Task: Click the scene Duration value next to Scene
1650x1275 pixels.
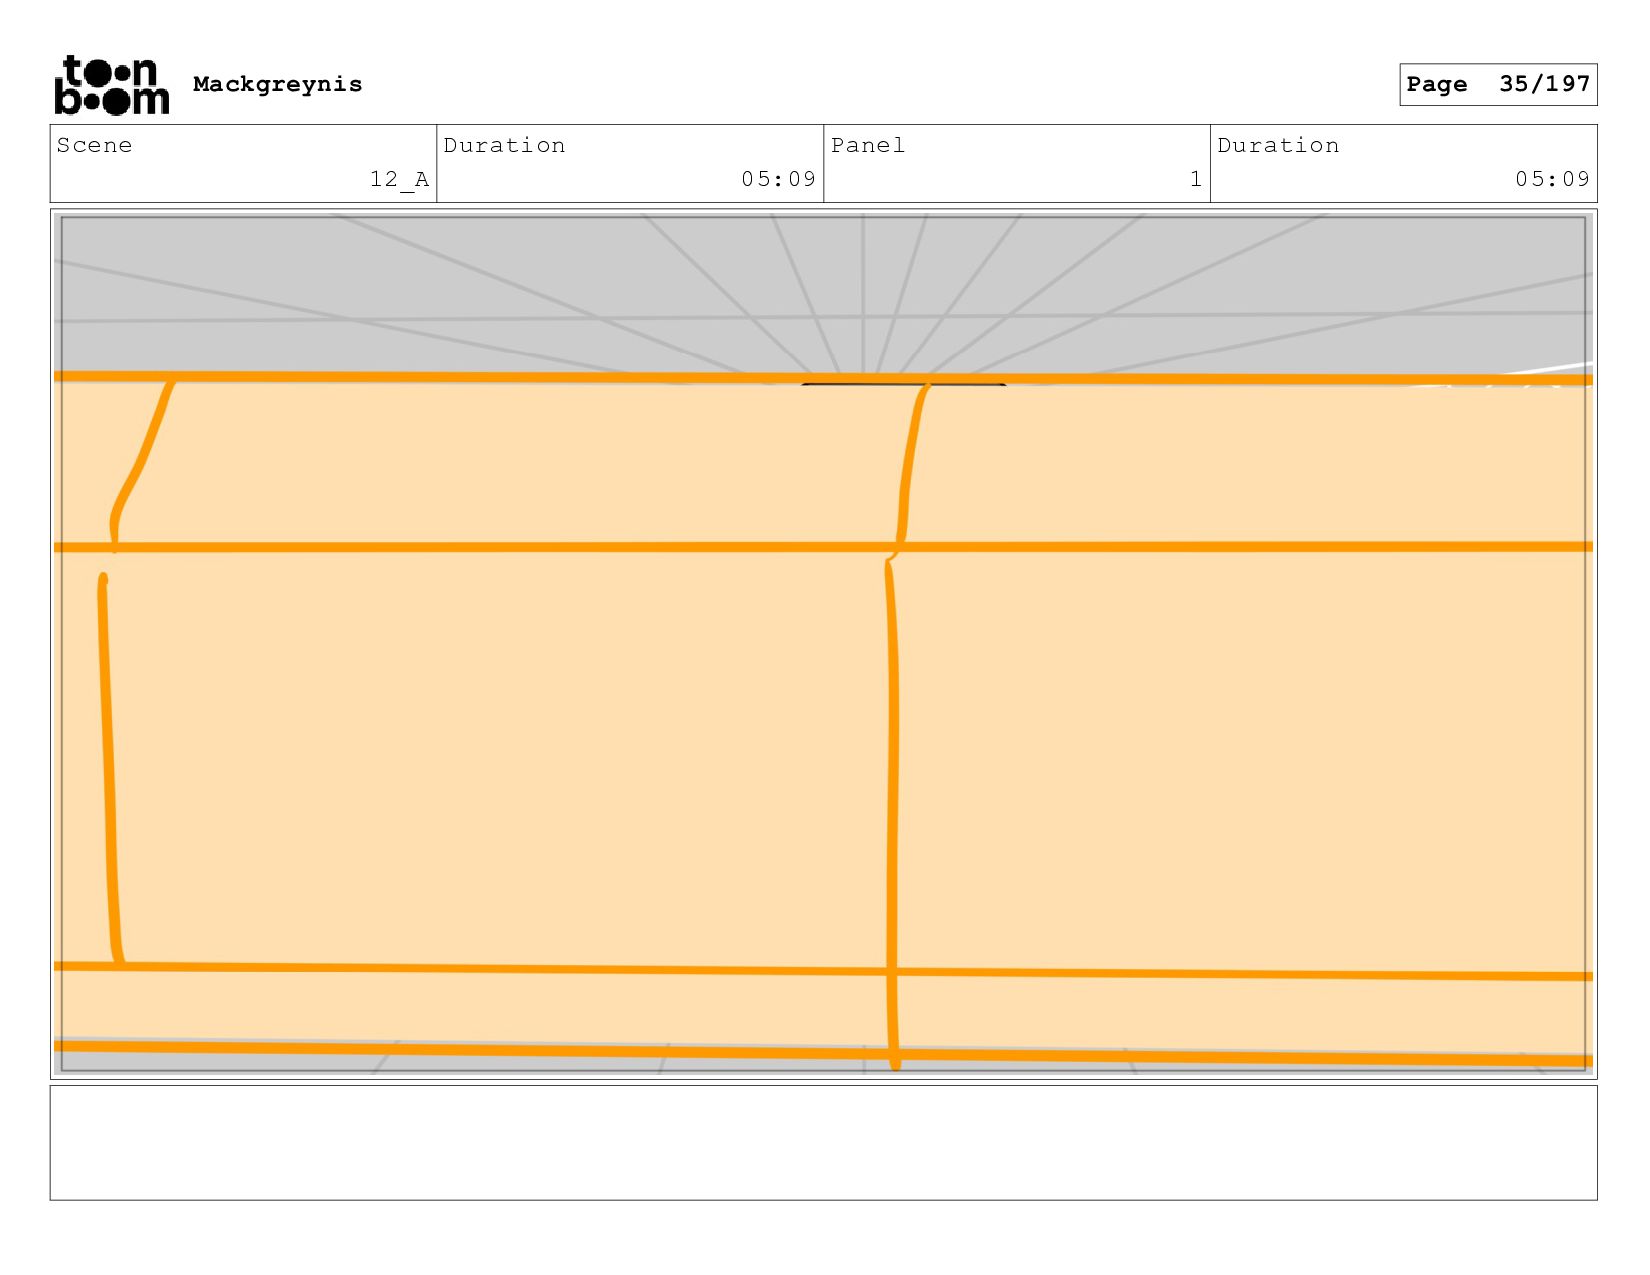Action: [778, 179]
